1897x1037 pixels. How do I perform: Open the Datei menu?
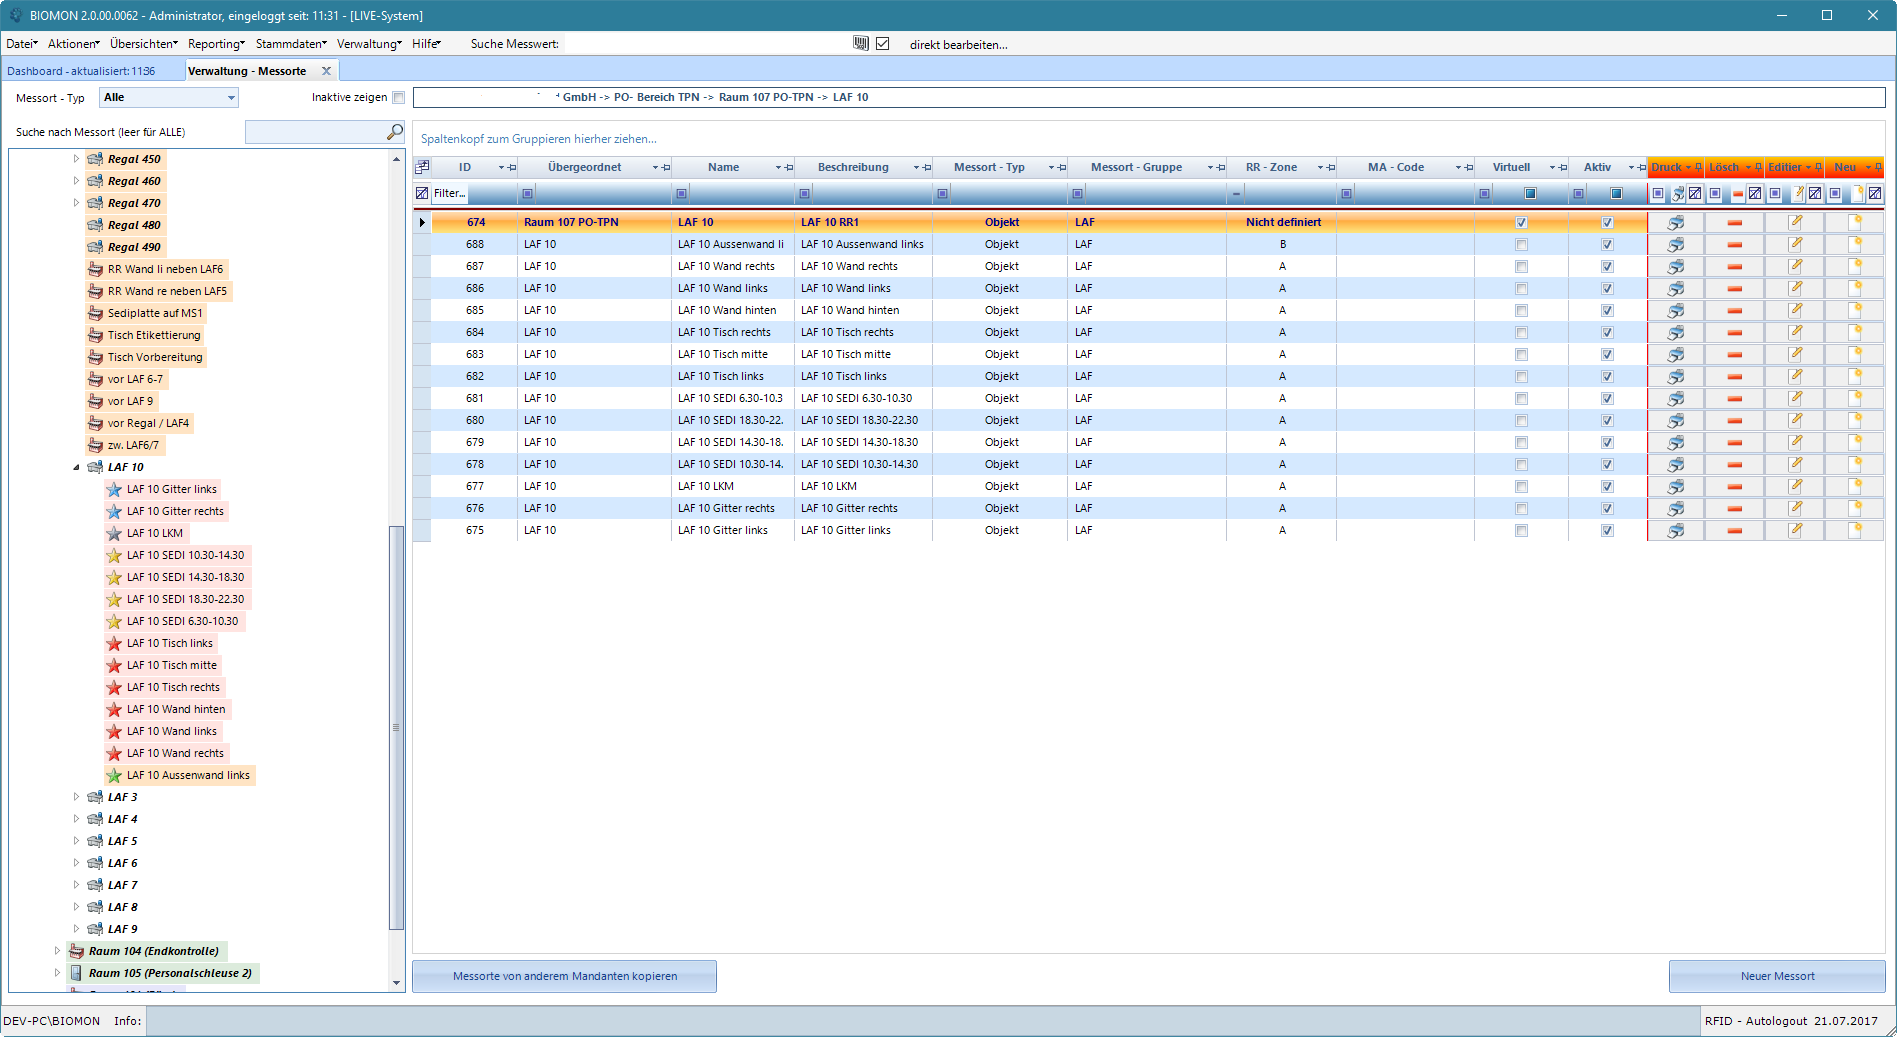coord(21,44)
